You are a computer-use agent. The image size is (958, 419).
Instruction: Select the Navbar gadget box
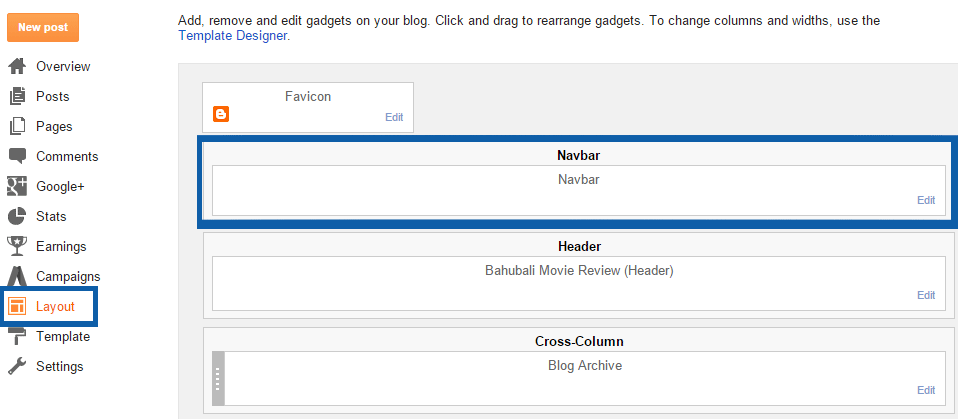(579, 190)
